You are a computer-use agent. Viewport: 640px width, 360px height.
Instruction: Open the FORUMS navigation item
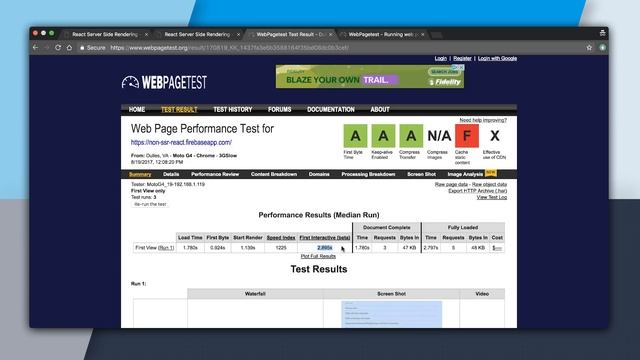[x=280, y=109]
